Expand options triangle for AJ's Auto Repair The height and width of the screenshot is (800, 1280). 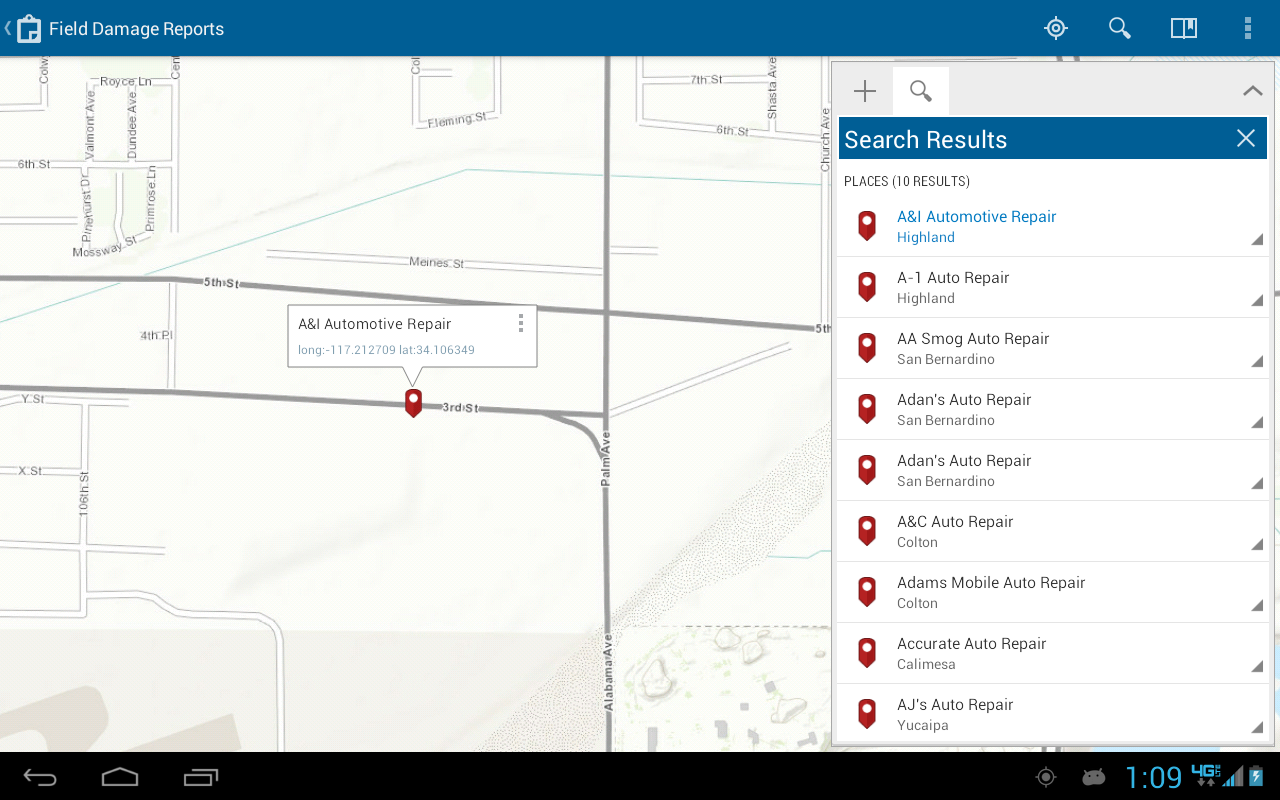coord(1257,728)
